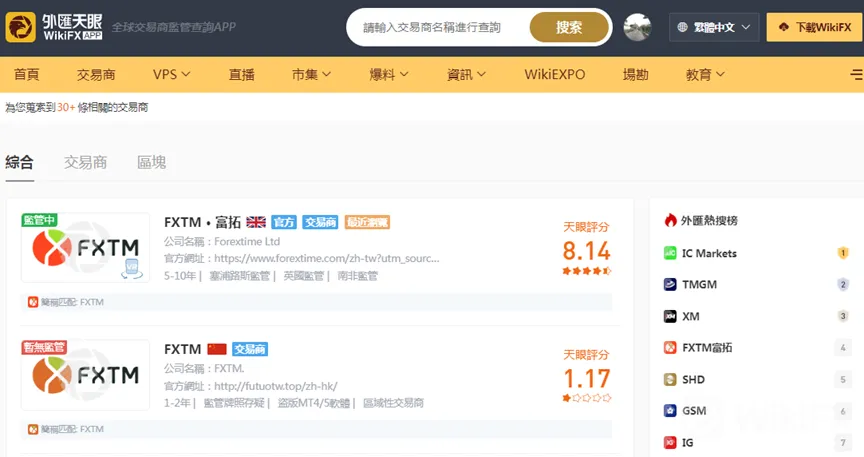
Task: Open TMGM in hot search list
Action: 699,284
